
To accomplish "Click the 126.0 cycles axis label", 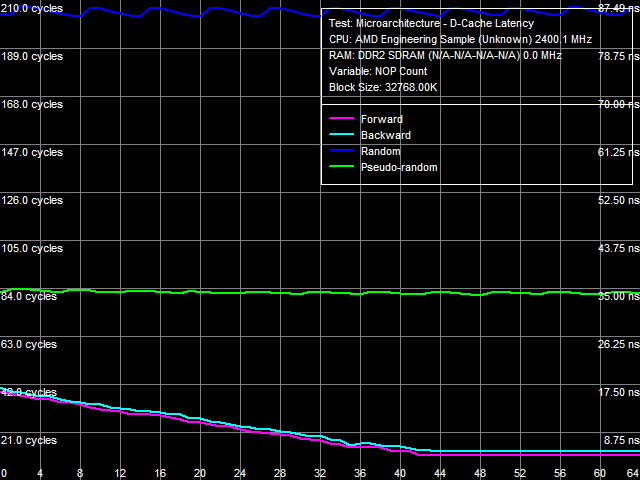I will pos(32,200).
